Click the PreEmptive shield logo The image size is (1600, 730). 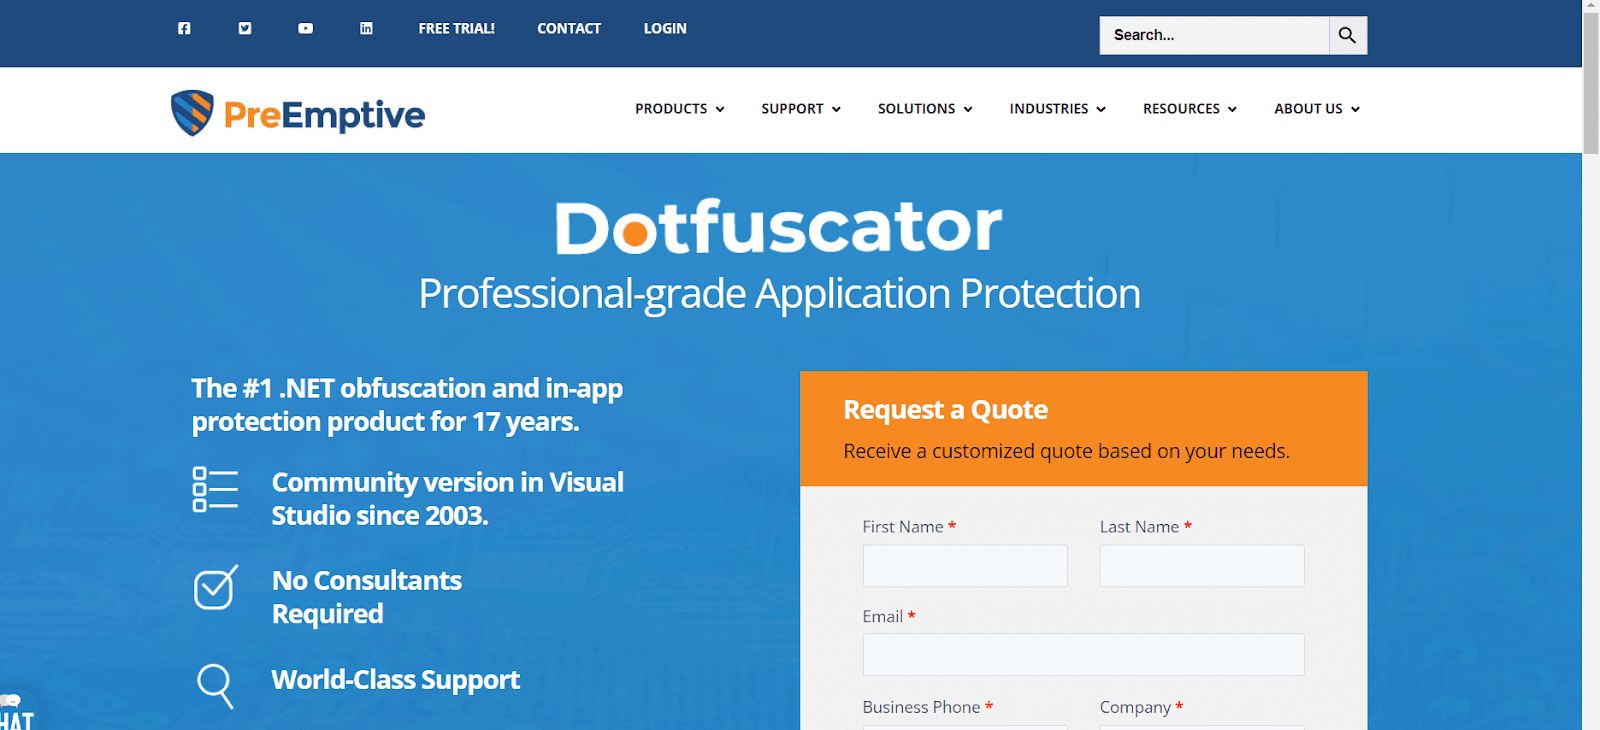coord(192,113)
